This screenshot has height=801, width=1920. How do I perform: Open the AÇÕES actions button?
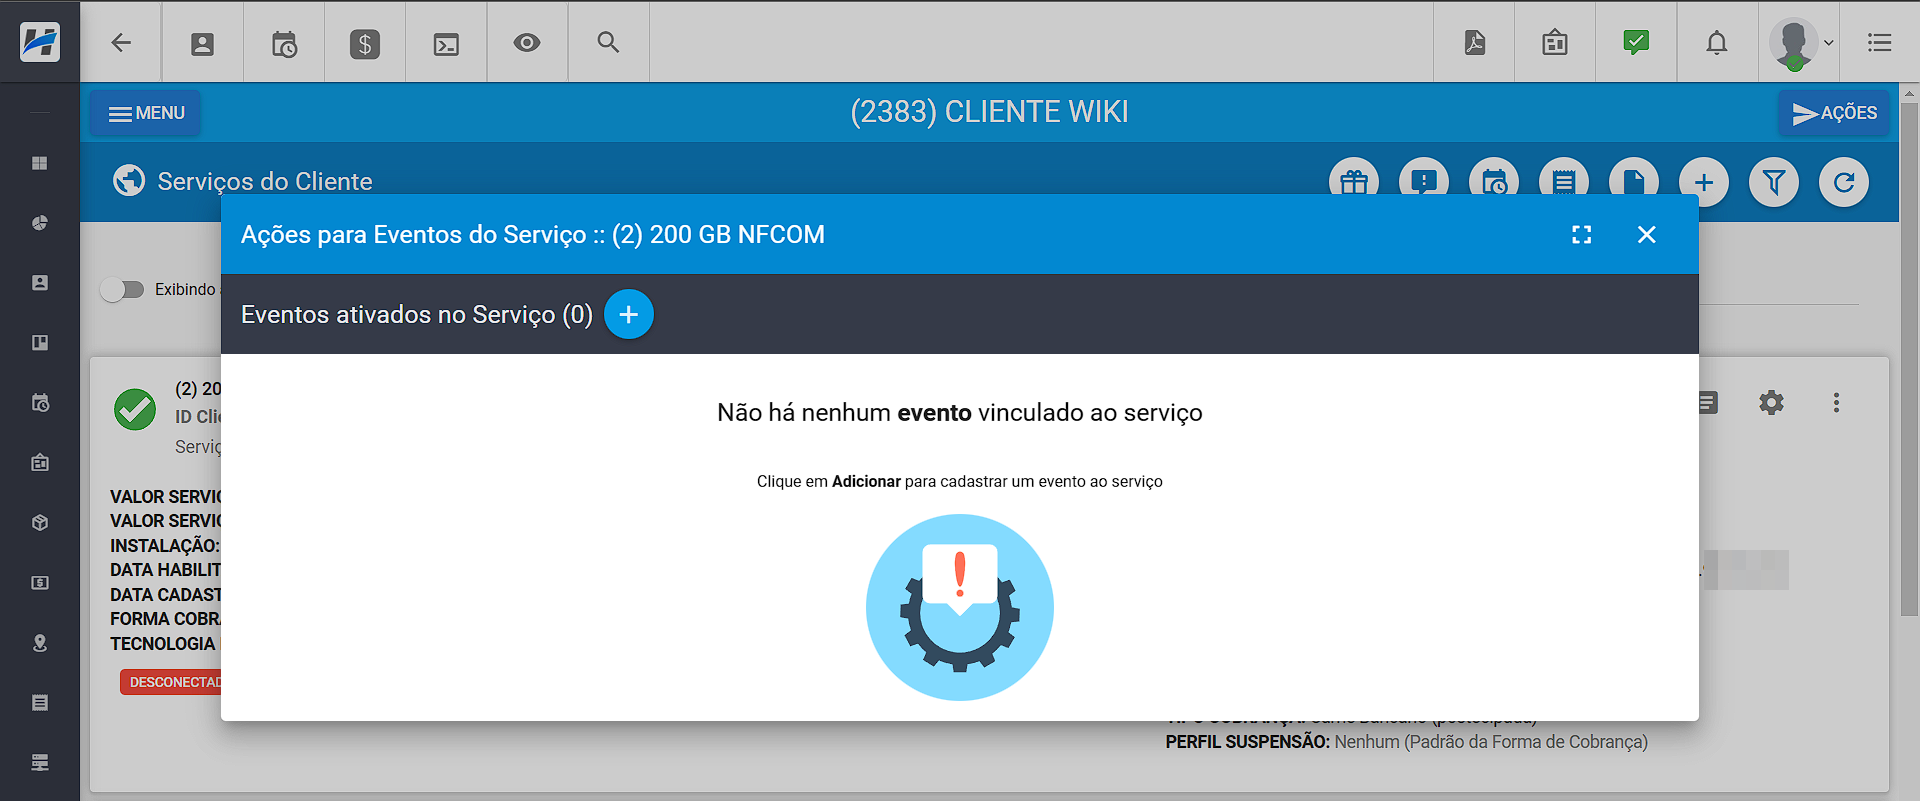pos(1834,113)
